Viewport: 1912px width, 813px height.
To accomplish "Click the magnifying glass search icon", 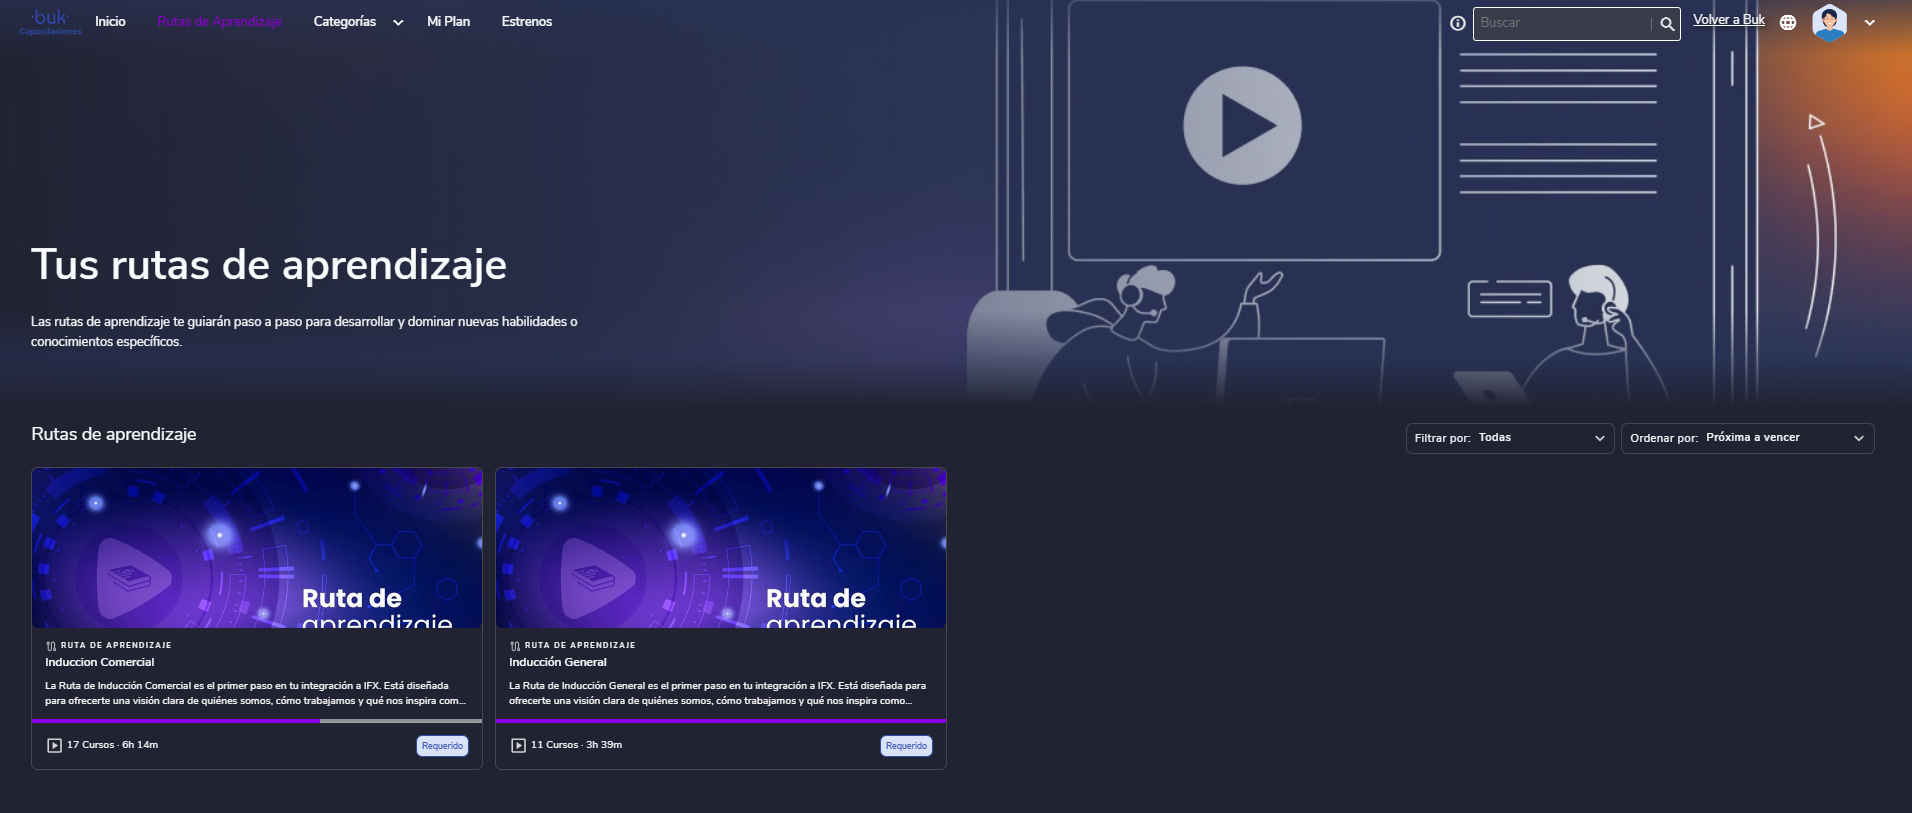I will [1667, 24].
